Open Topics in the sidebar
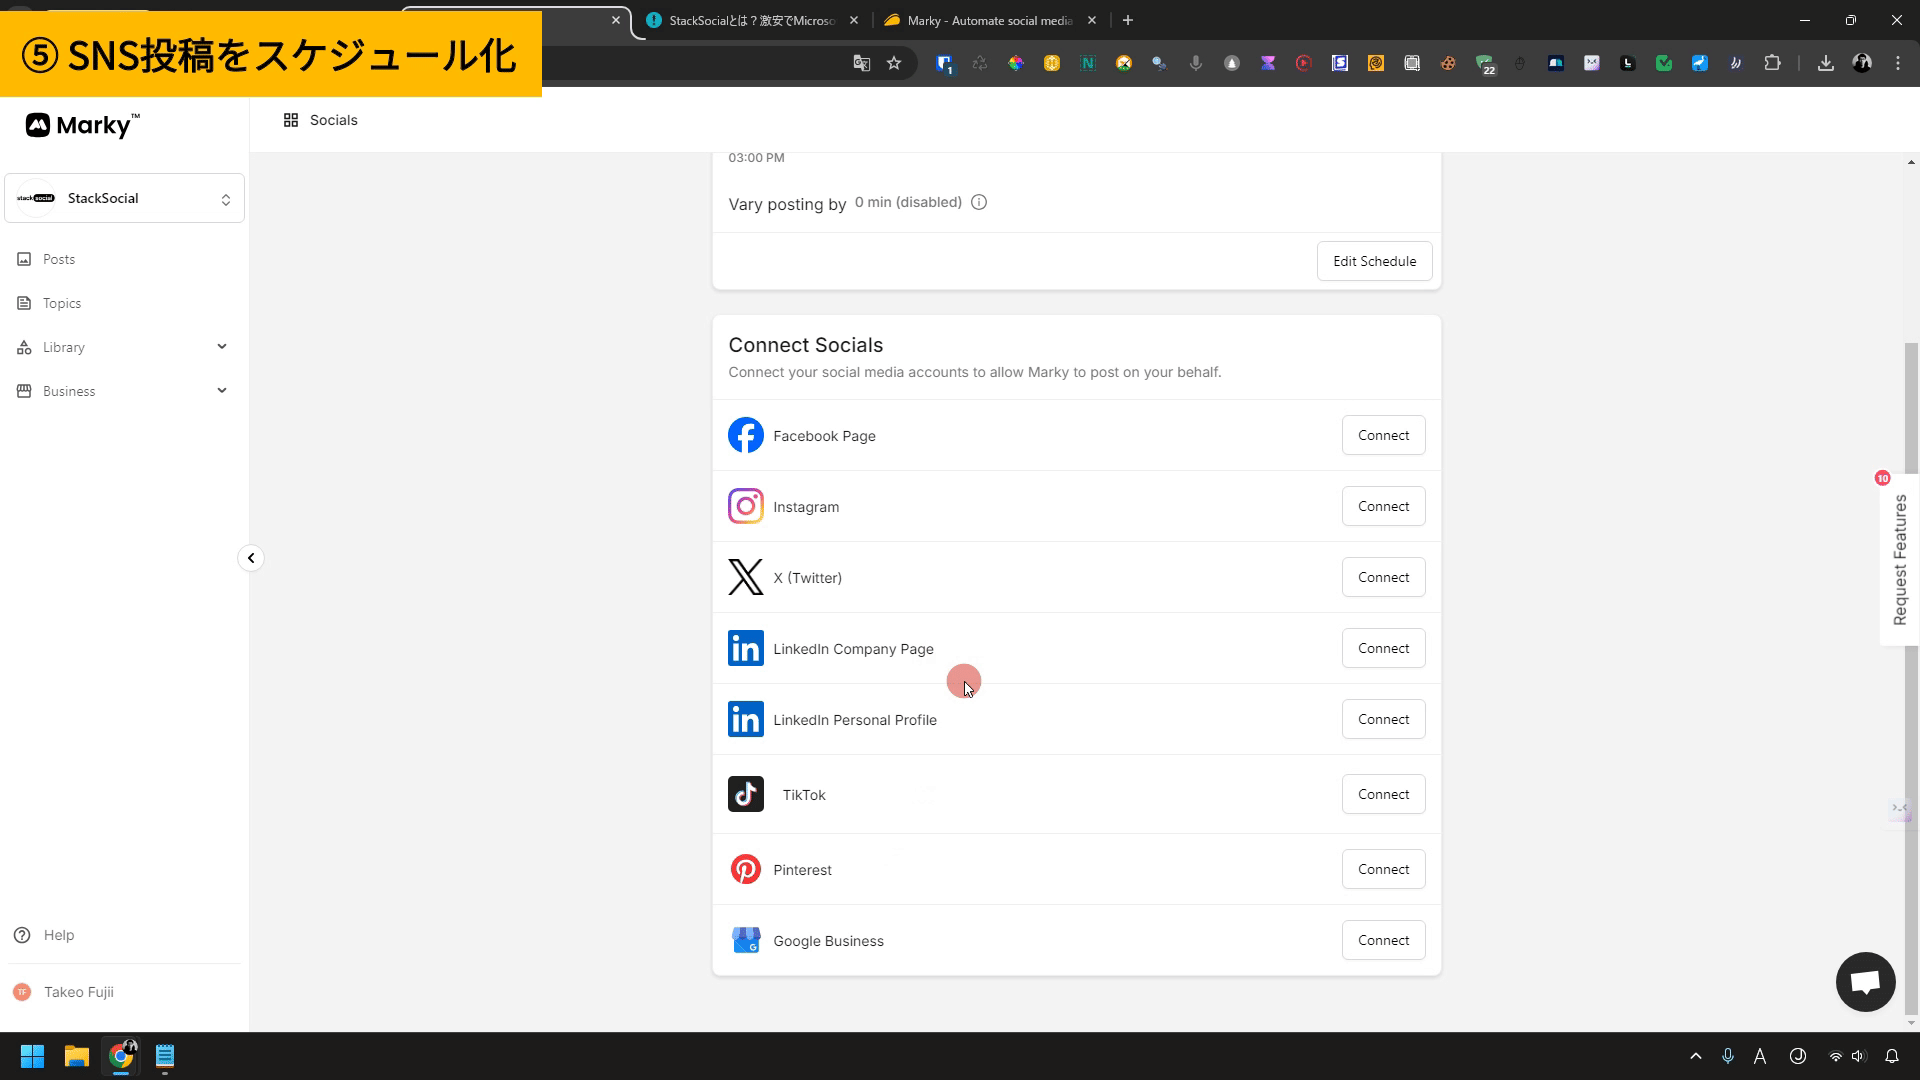Screen dimensions: 1920x1080 [x=61, y=303]
